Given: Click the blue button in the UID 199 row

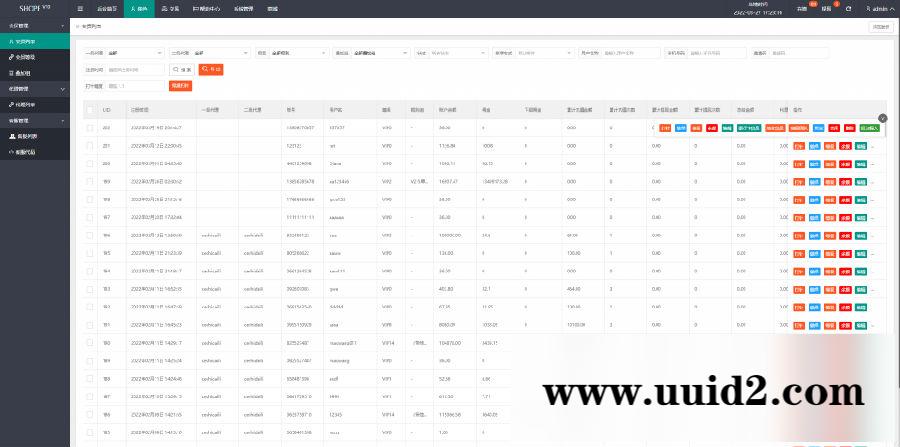Looking at the screenshot, I should 814,181.
